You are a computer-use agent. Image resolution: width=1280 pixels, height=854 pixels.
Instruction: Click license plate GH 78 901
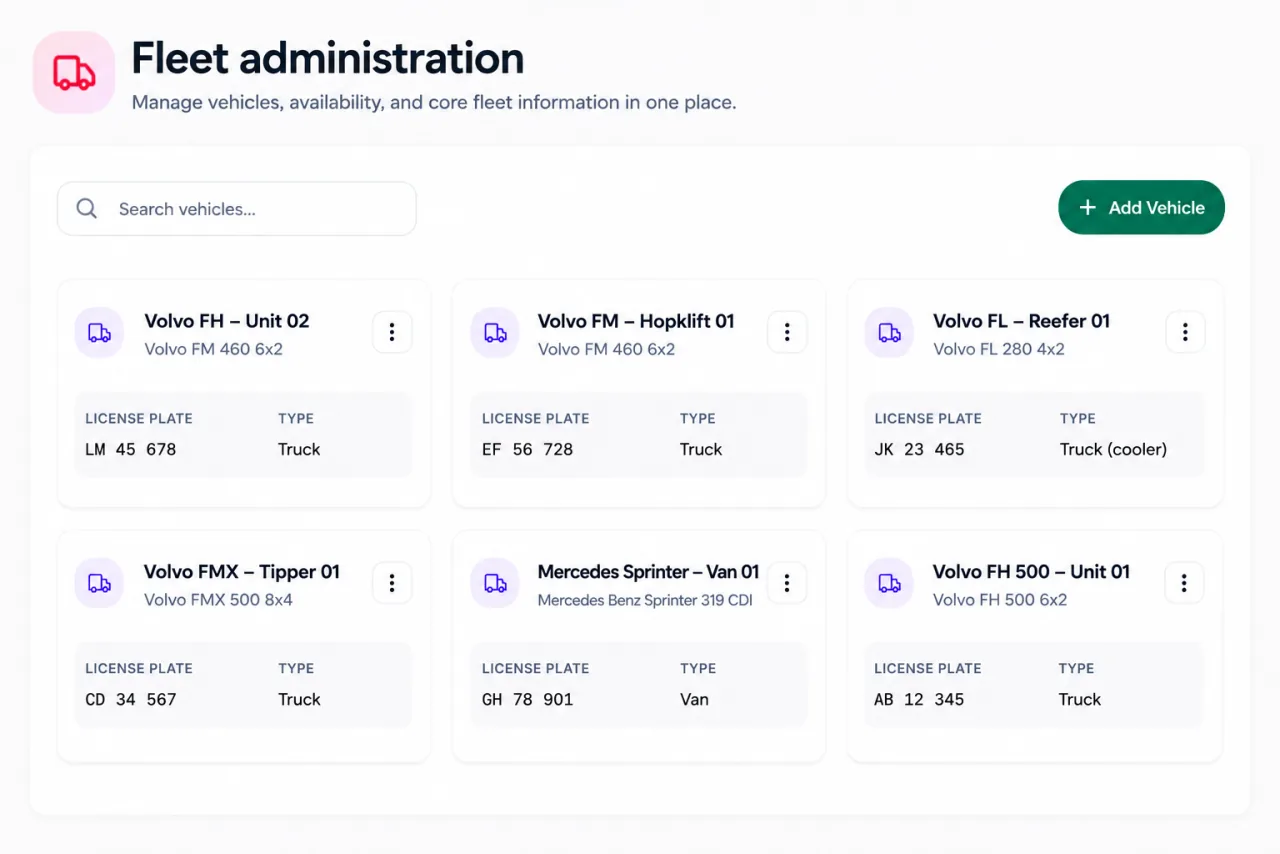[x=527, y=699]
